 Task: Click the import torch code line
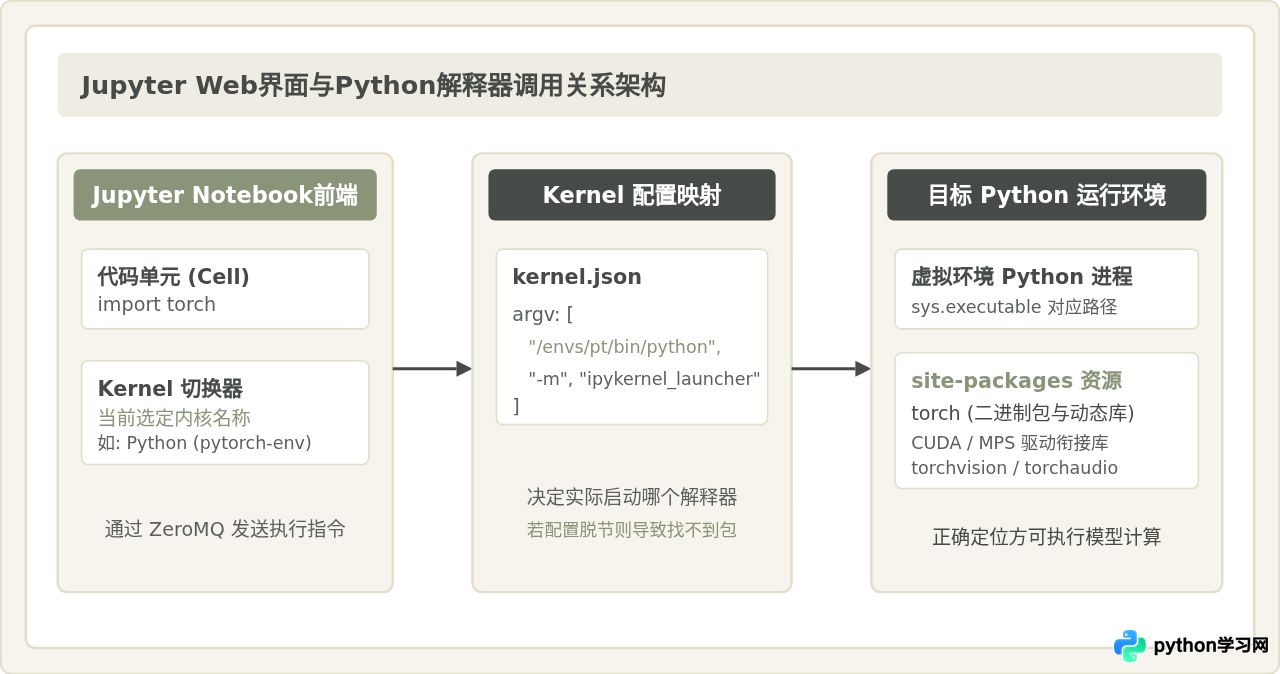(157, 304)
